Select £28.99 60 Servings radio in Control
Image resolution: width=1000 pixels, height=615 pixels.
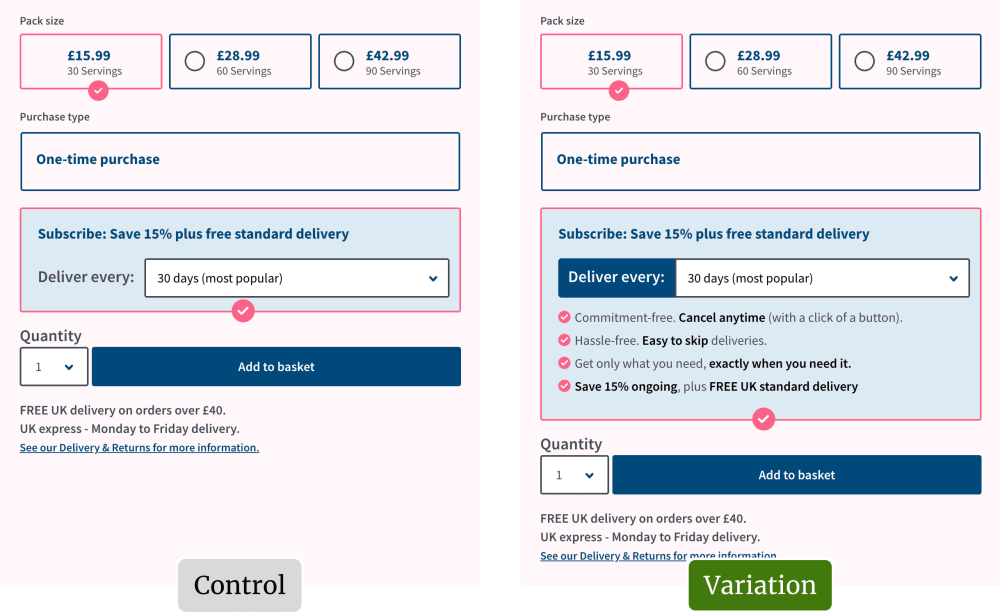coord(195,62)
